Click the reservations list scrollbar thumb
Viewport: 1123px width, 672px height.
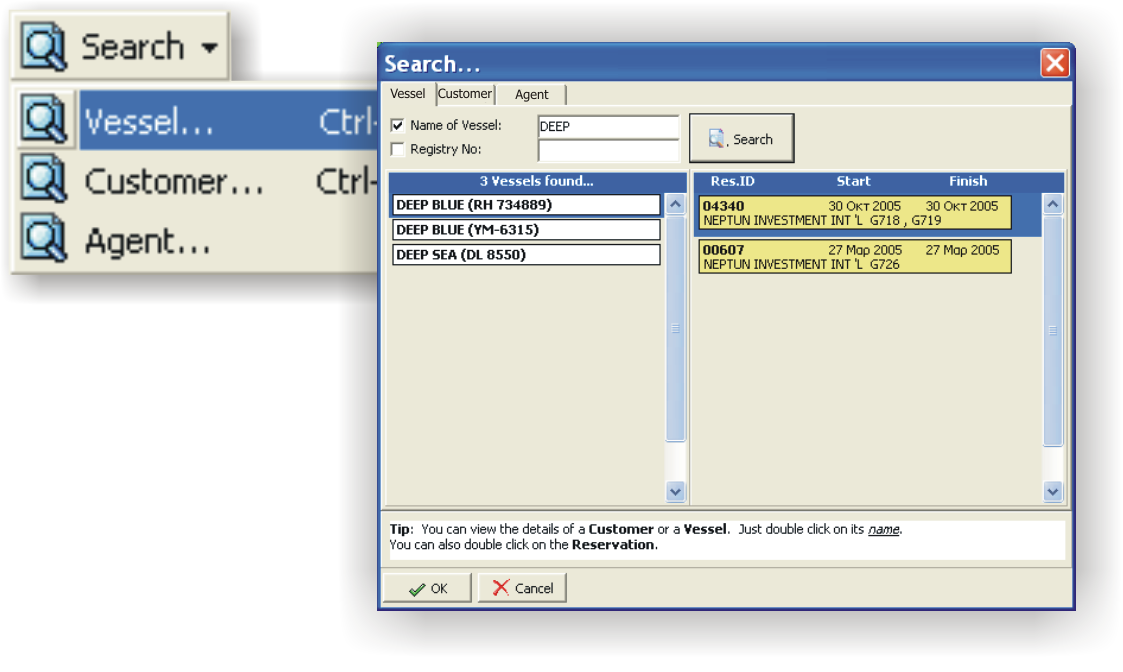(1052, 331)
